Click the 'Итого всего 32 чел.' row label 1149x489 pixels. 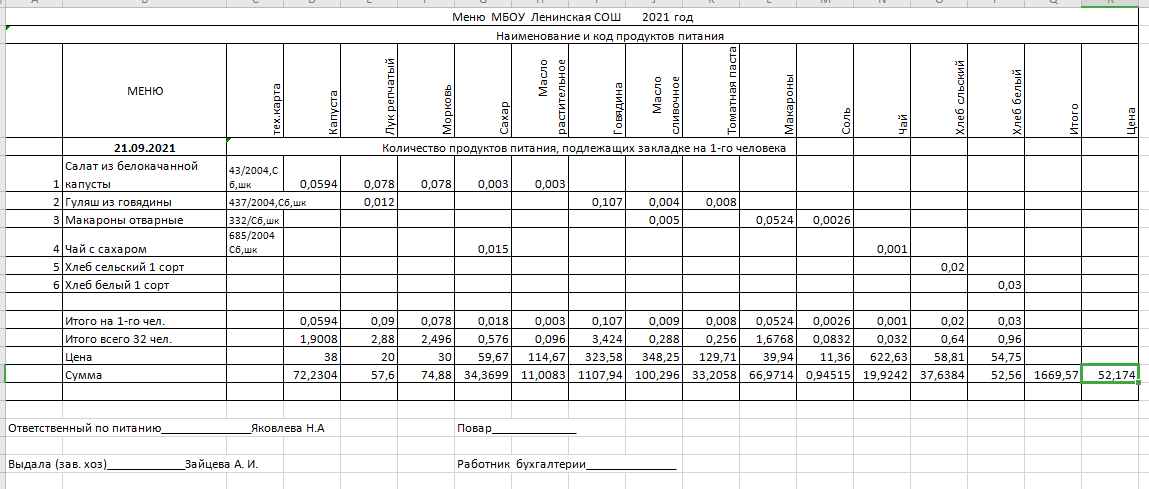(x=145, y=338)
